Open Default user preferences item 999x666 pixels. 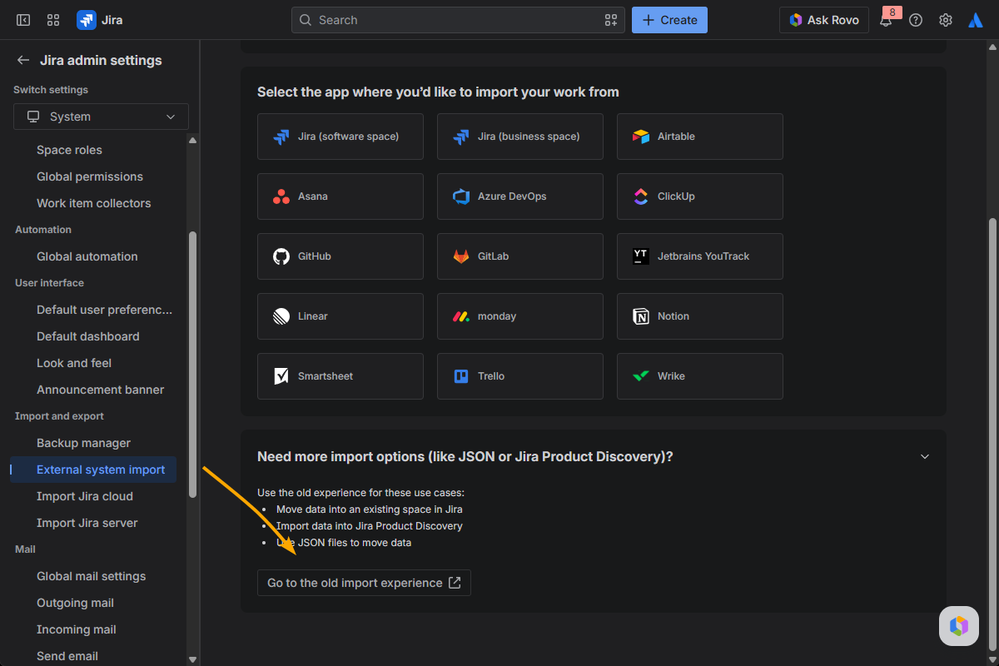pos(104,310)
